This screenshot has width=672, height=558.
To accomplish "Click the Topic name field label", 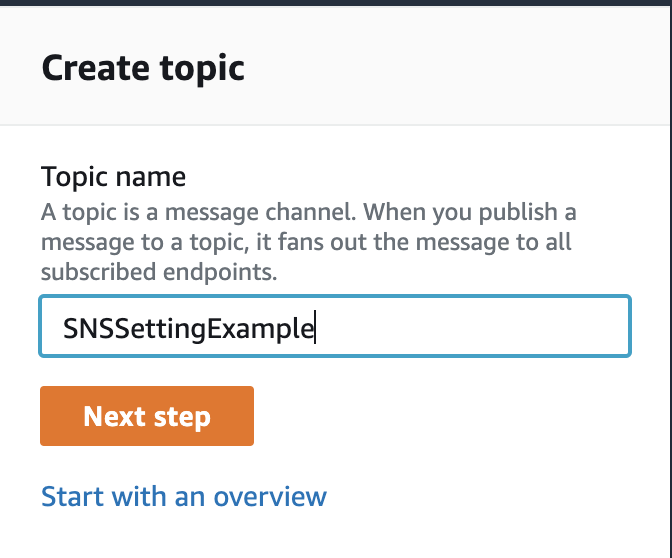I will coord(113,177).
